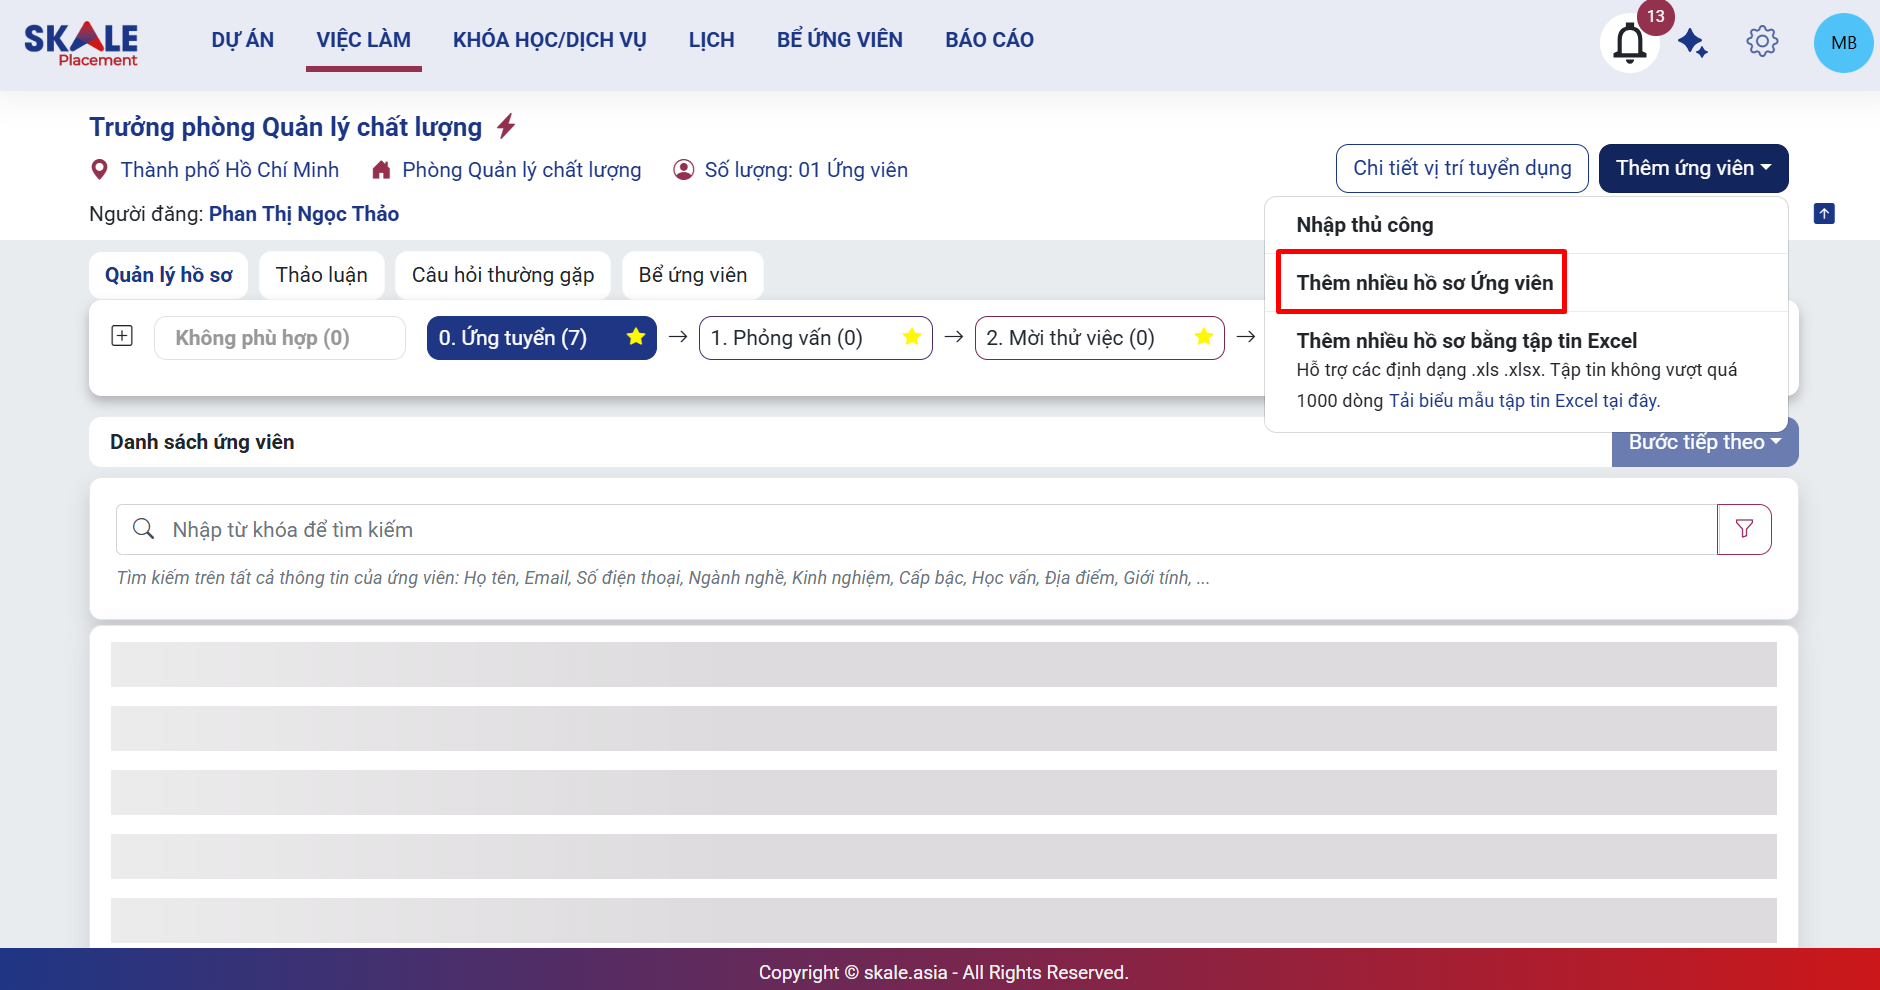Click the SKALE Placement logo

tap(82, 44)
